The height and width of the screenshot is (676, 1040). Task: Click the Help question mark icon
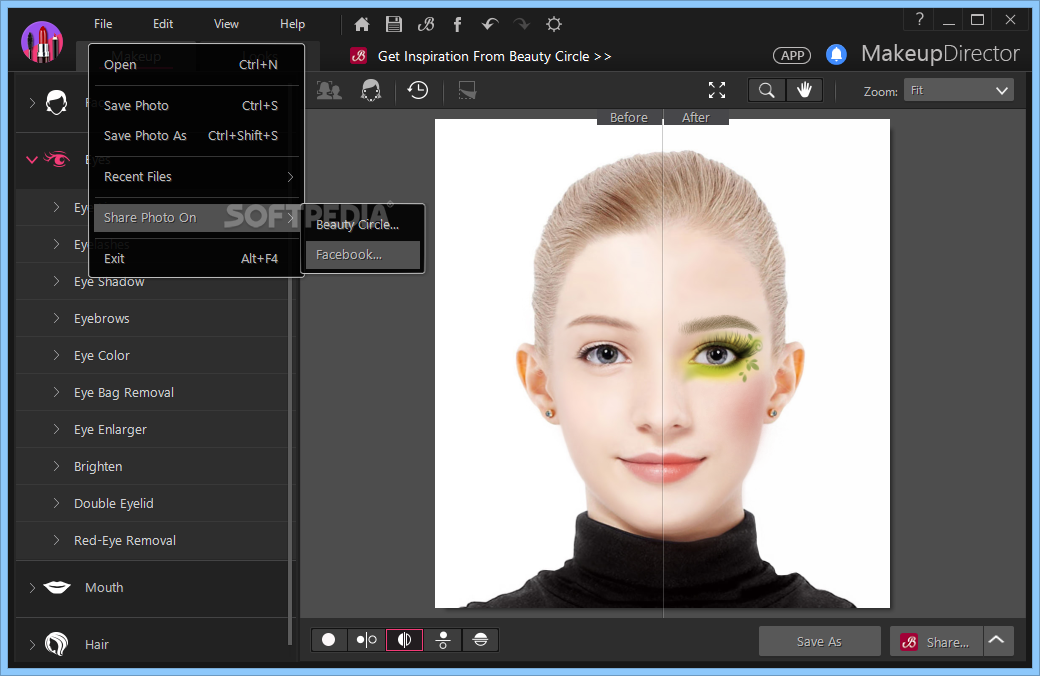click(x=919, y=19)
